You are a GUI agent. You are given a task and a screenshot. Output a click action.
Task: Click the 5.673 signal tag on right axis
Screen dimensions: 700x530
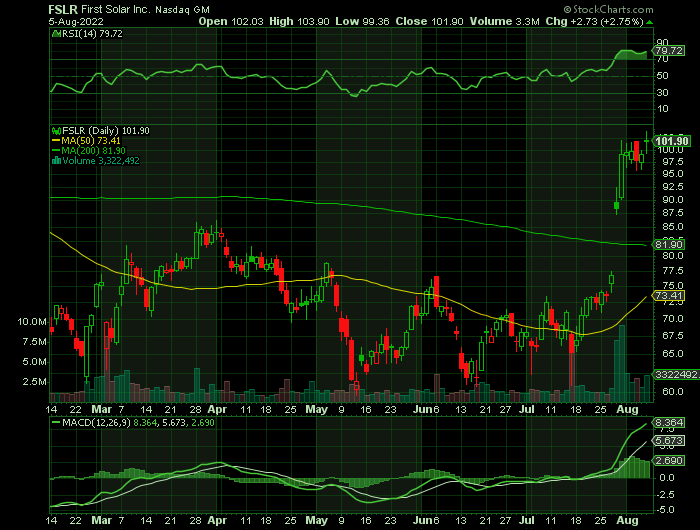pos(668,441)
